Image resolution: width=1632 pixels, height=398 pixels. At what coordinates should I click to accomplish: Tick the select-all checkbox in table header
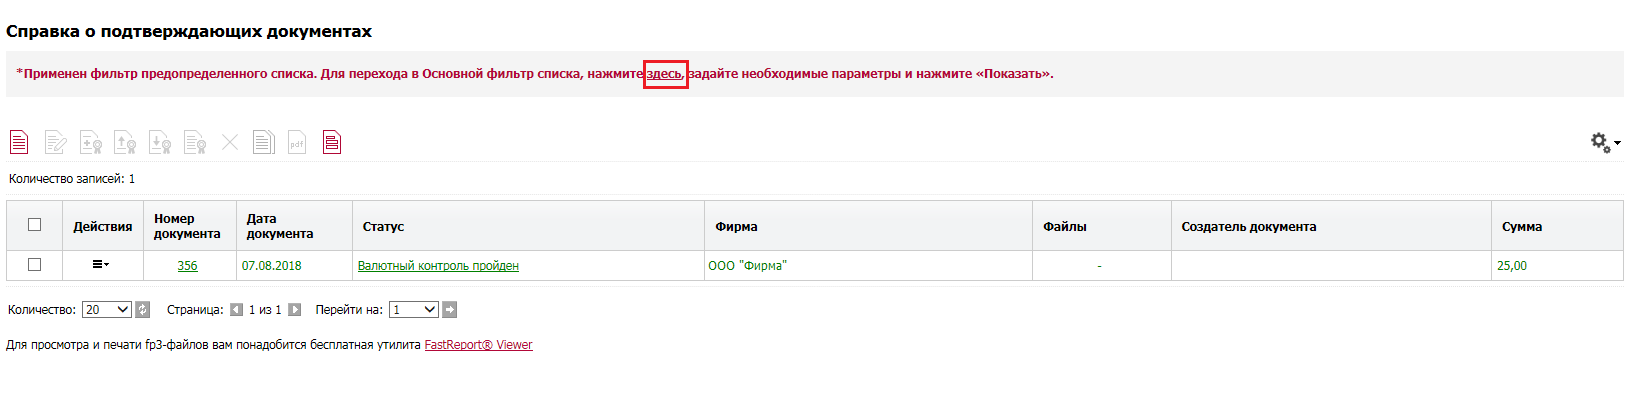point(35,224)
